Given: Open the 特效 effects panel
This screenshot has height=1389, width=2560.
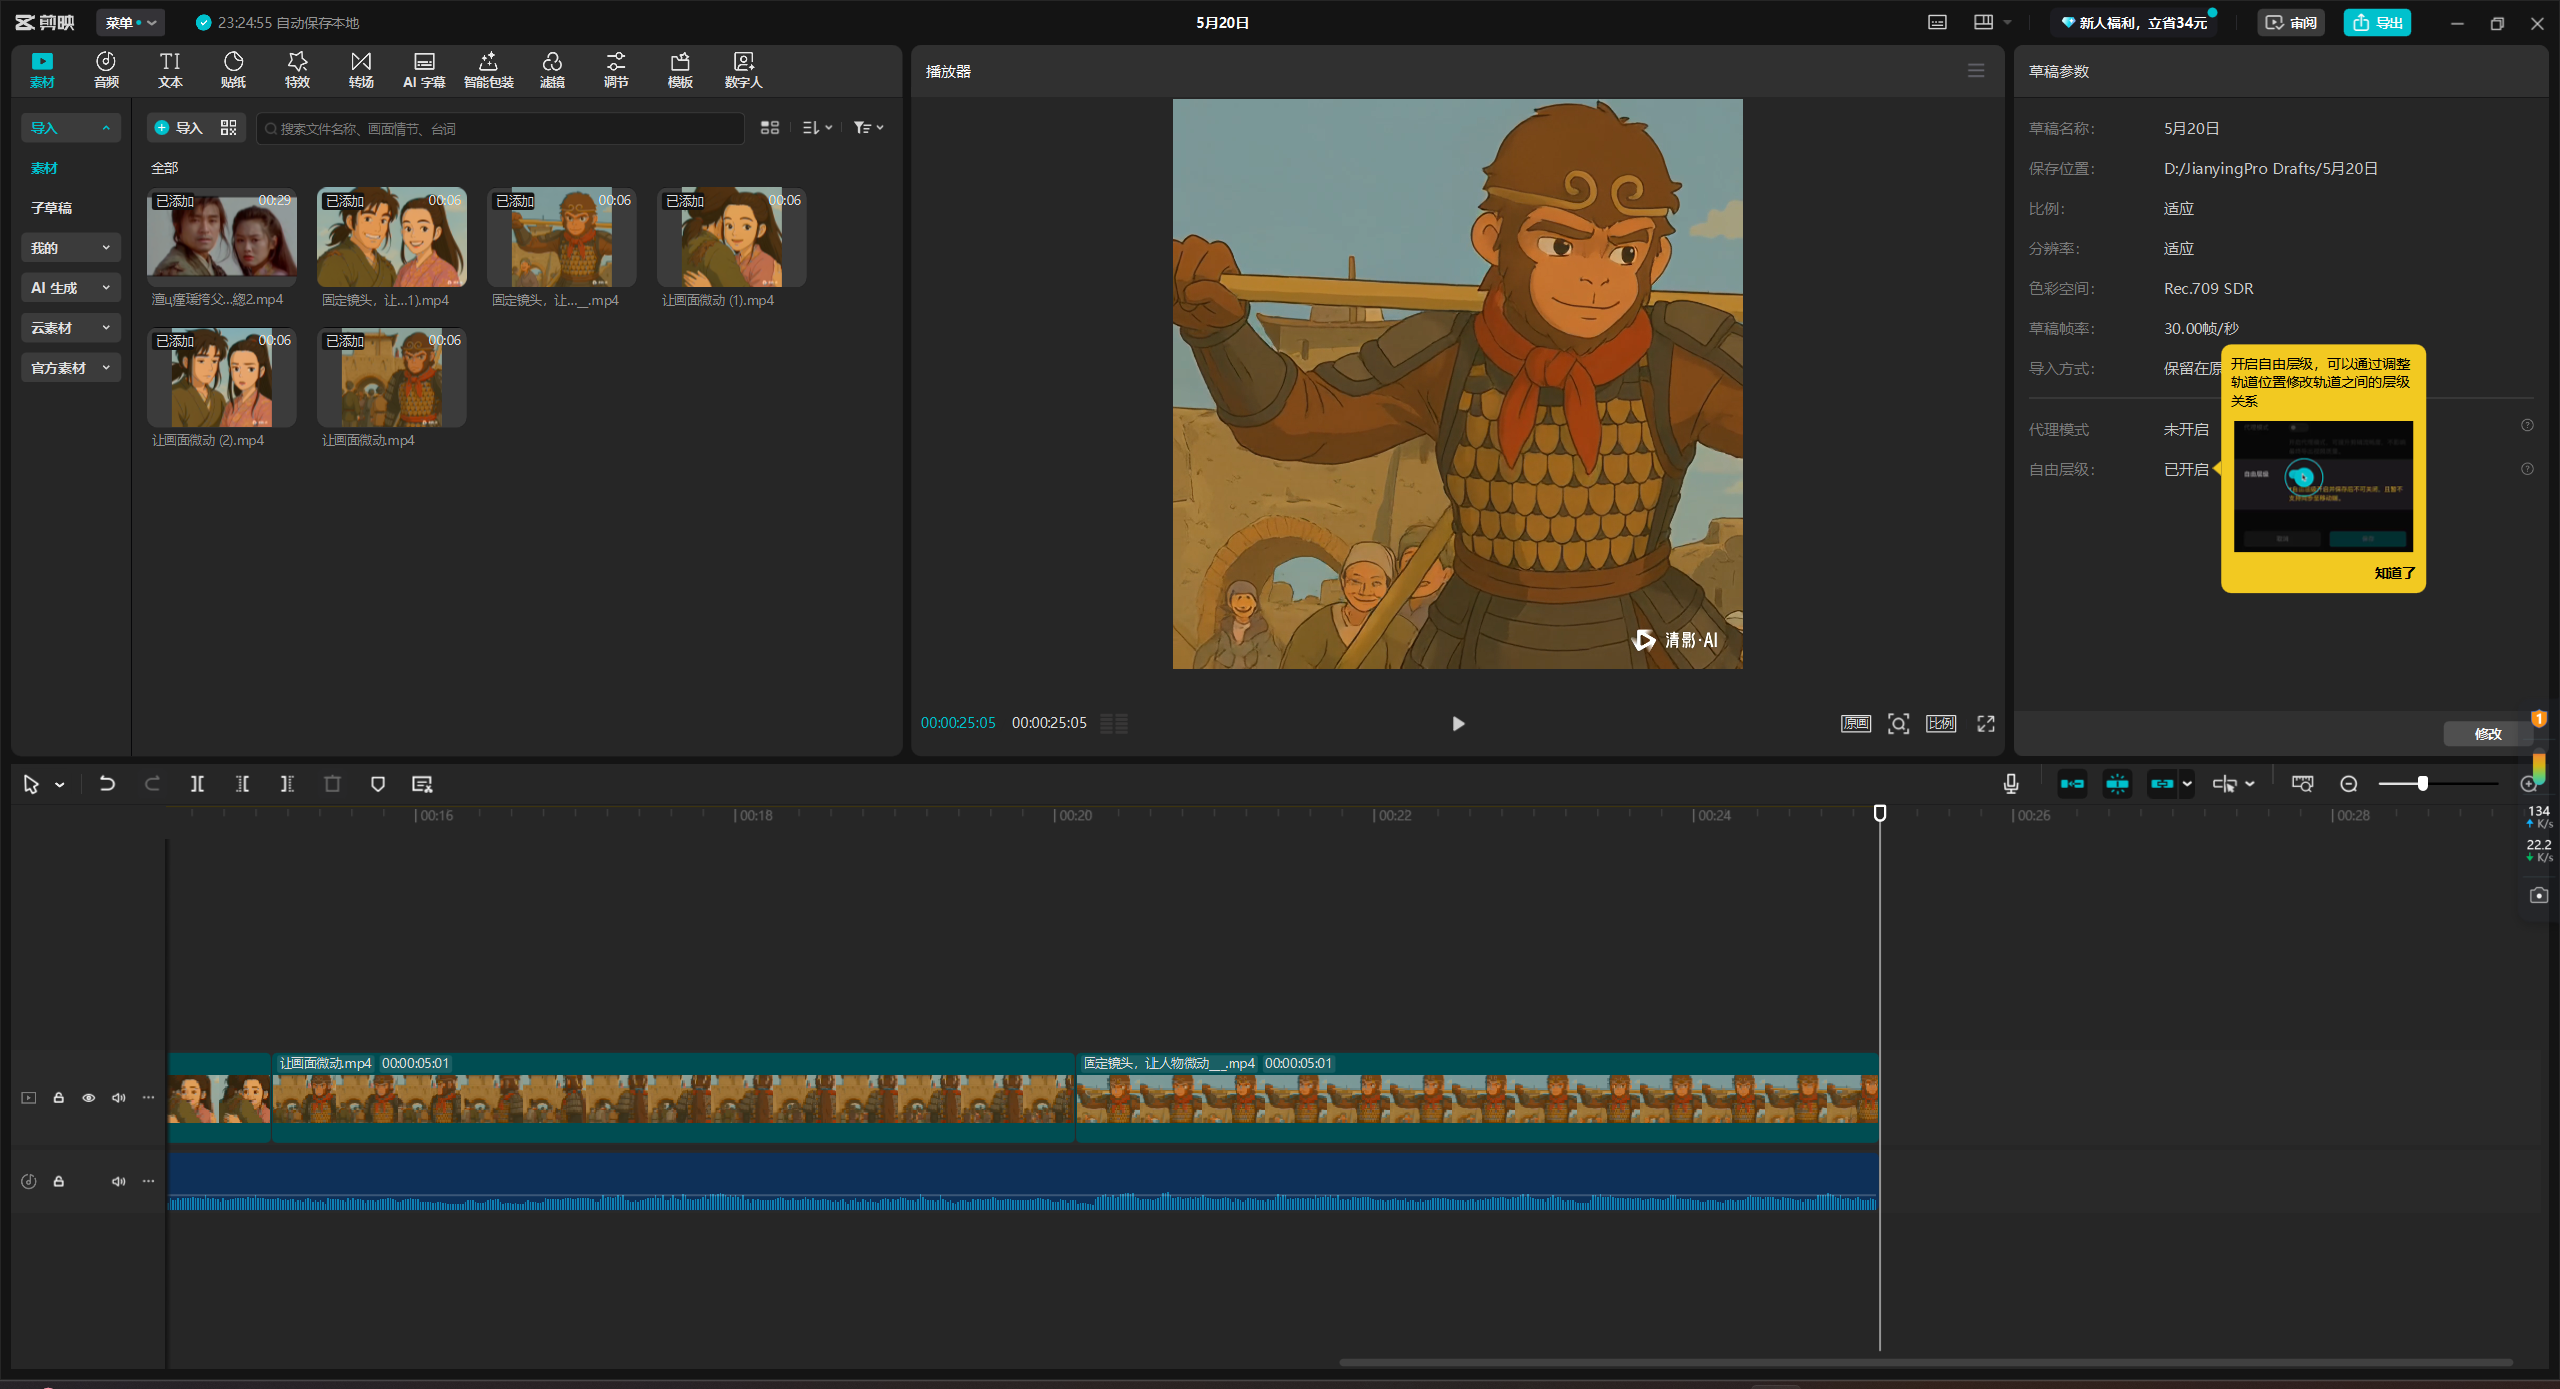Looking at the screenshot, I should [x=297, y=69].
